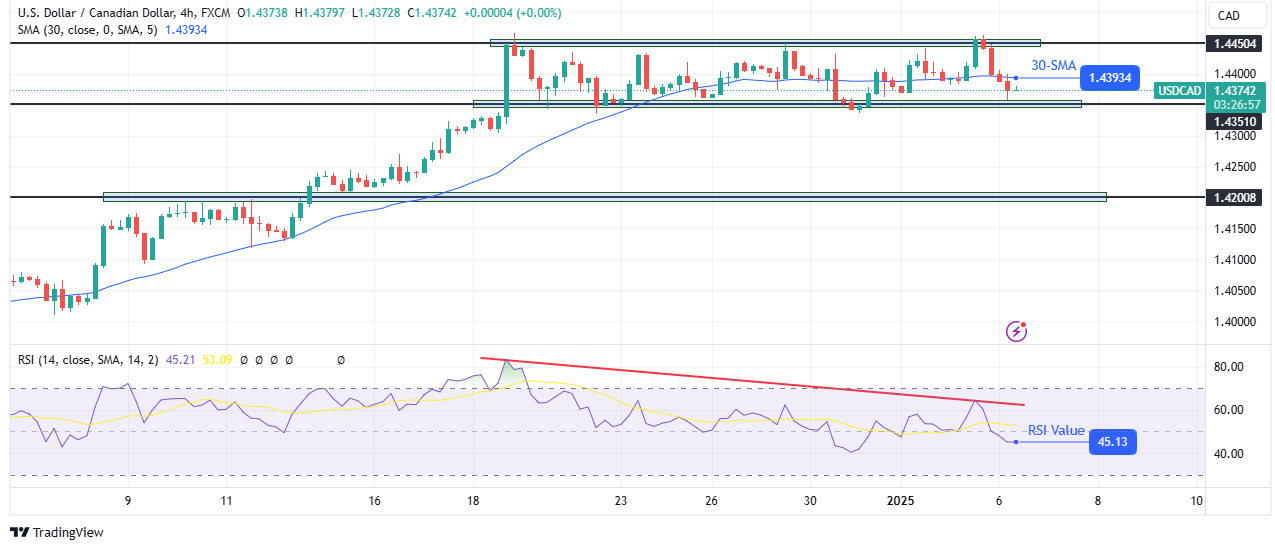The width and height of the screenshot is (1275, 550).
Task: Click the TradingView logo
Action: coord(56,533)
